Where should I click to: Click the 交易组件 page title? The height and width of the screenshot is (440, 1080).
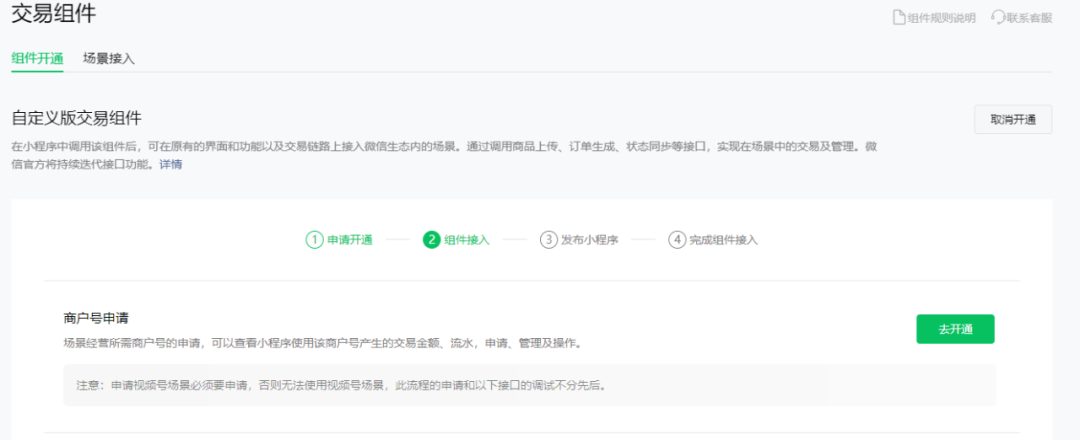[54, 14]
